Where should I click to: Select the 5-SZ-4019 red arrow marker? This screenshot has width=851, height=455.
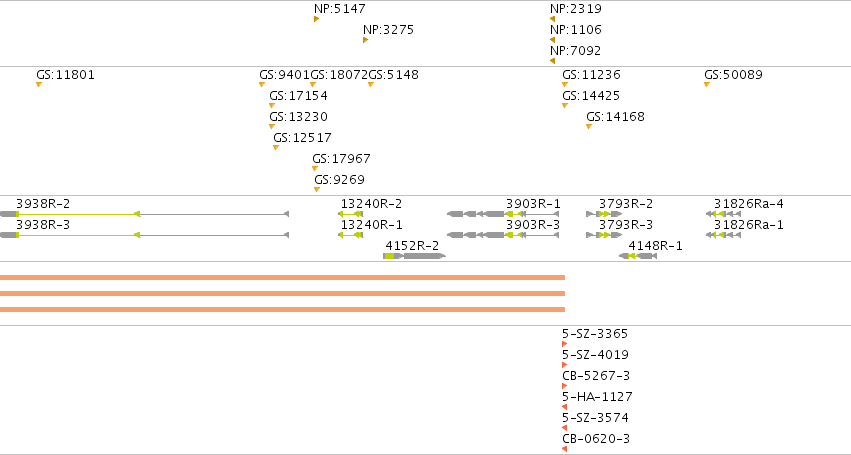(564, 365)
